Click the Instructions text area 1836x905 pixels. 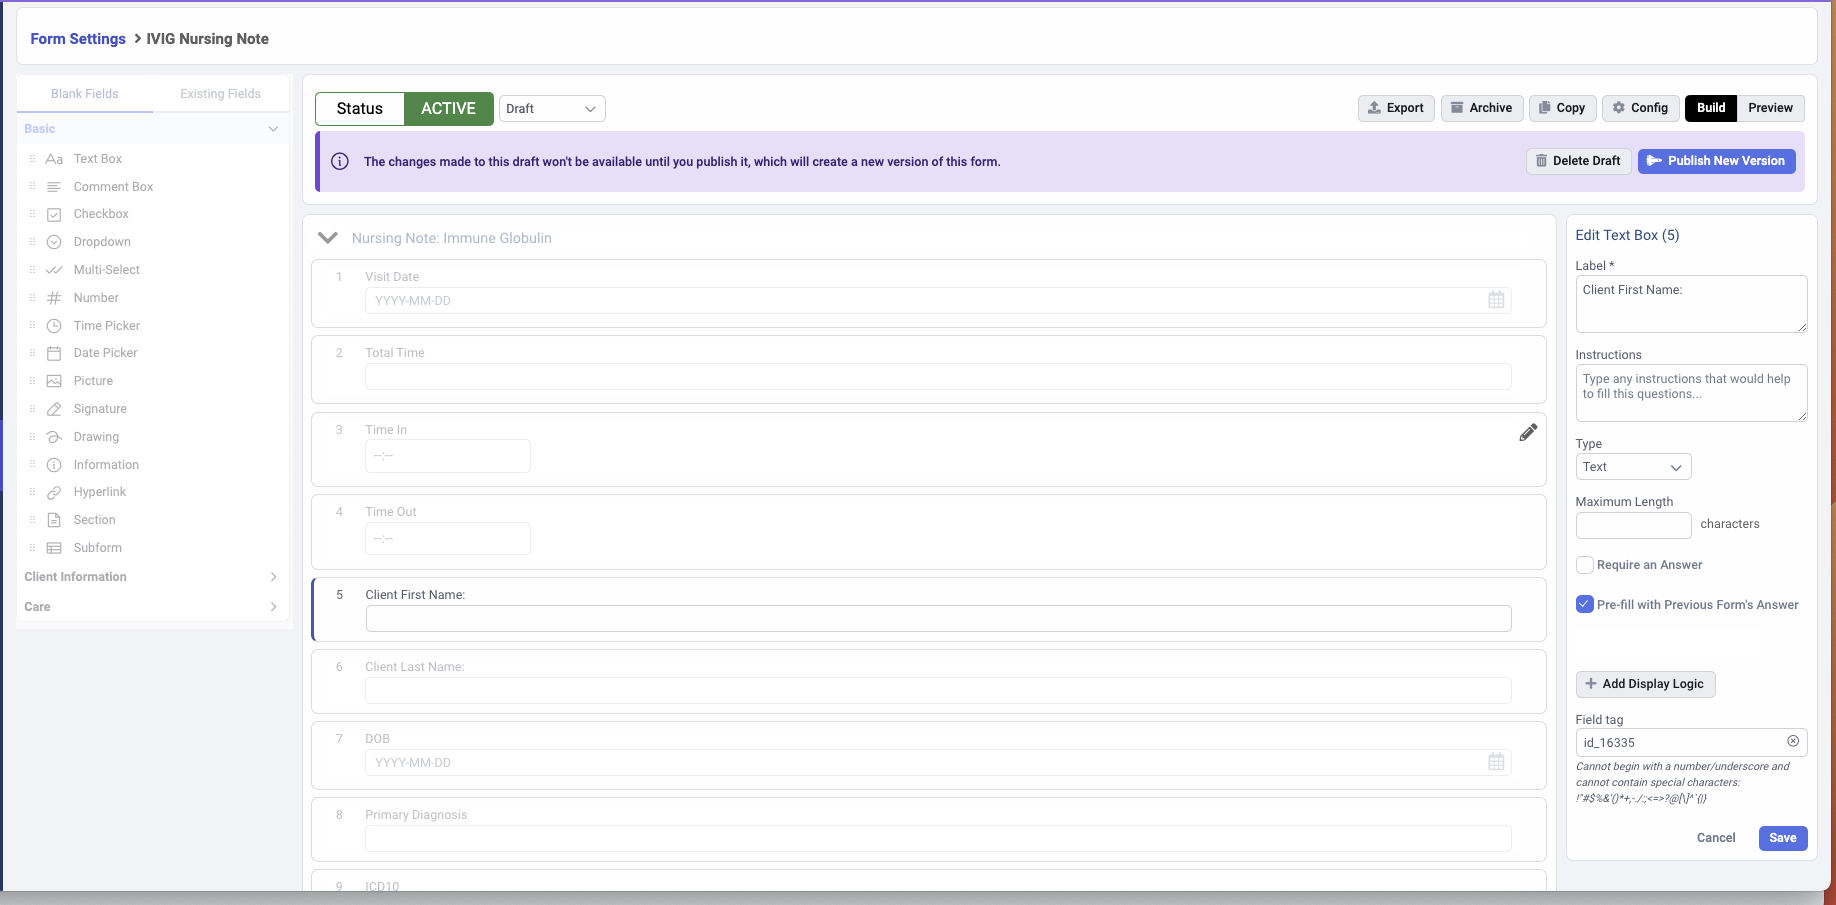point(1691,393)
